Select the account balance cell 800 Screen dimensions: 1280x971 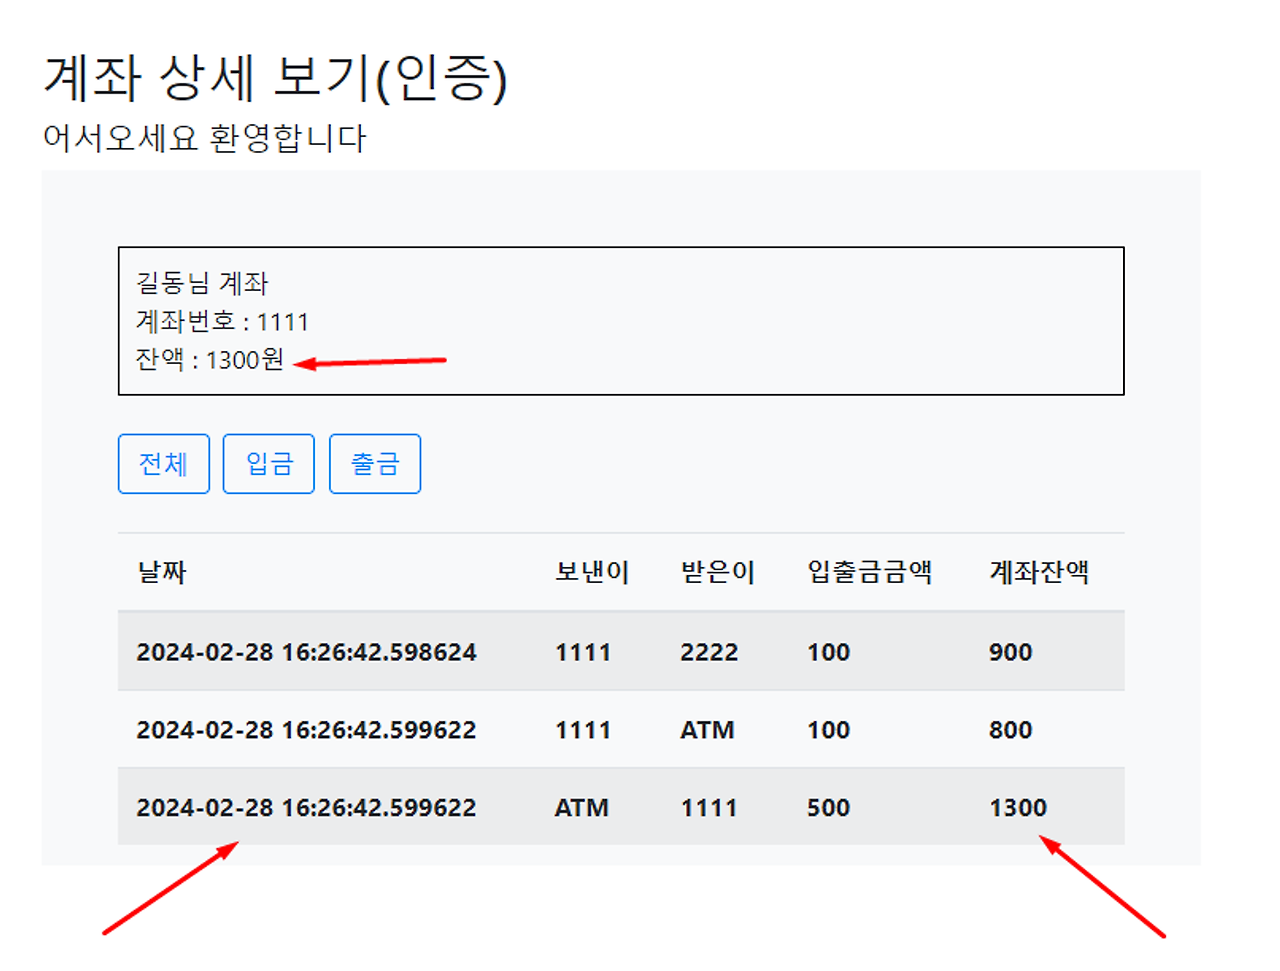tap(1011, 730)
